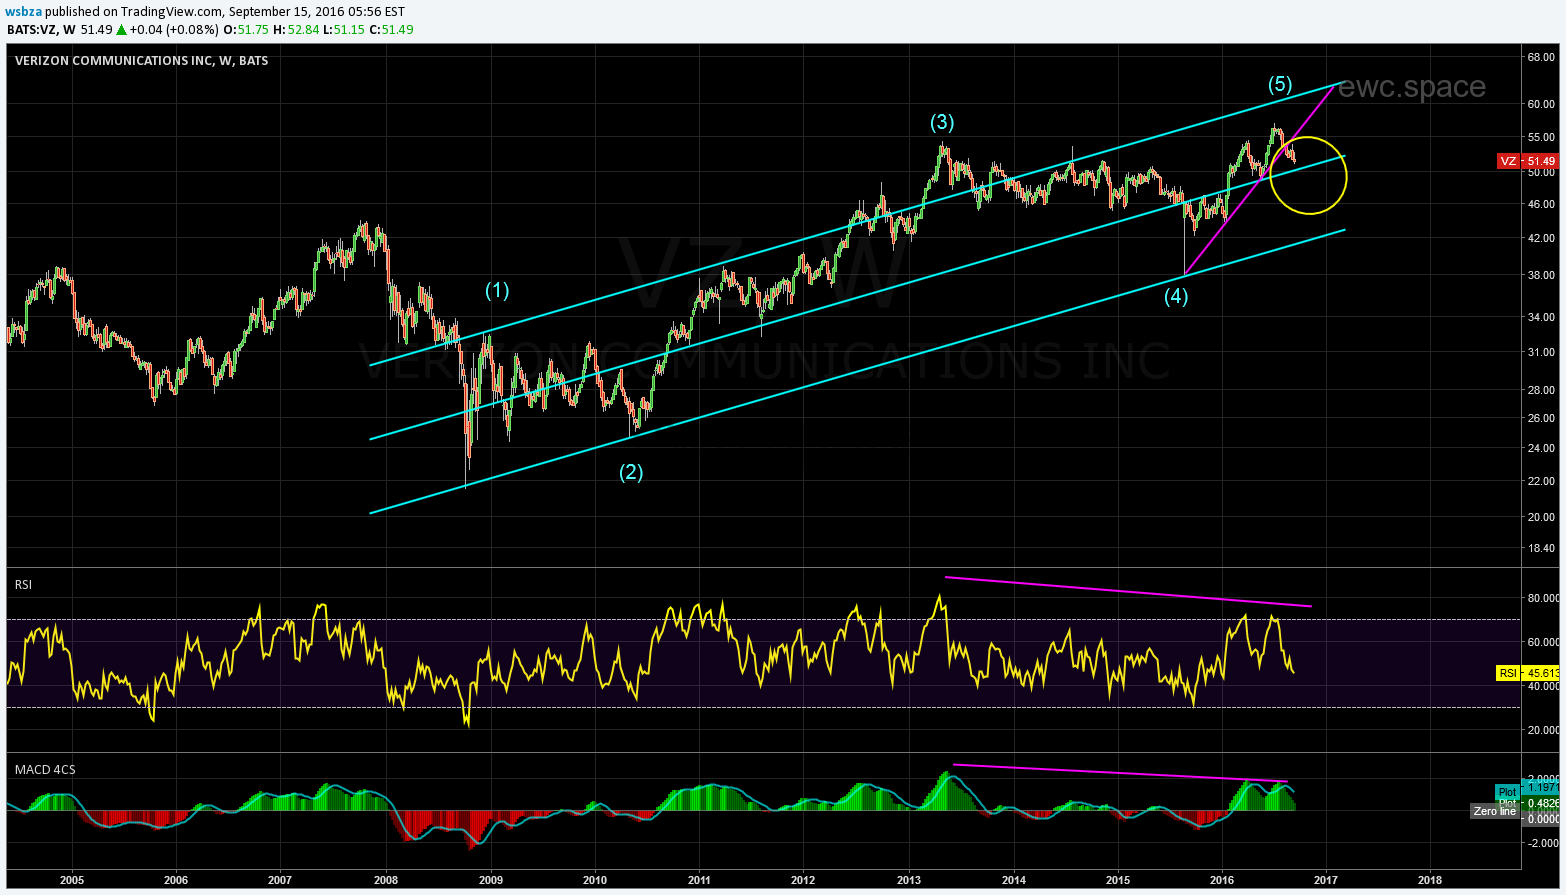Click the red VZ 51.49 price tag
The width and height of the screenshot is (1566, 895).
pos(1527,161)
